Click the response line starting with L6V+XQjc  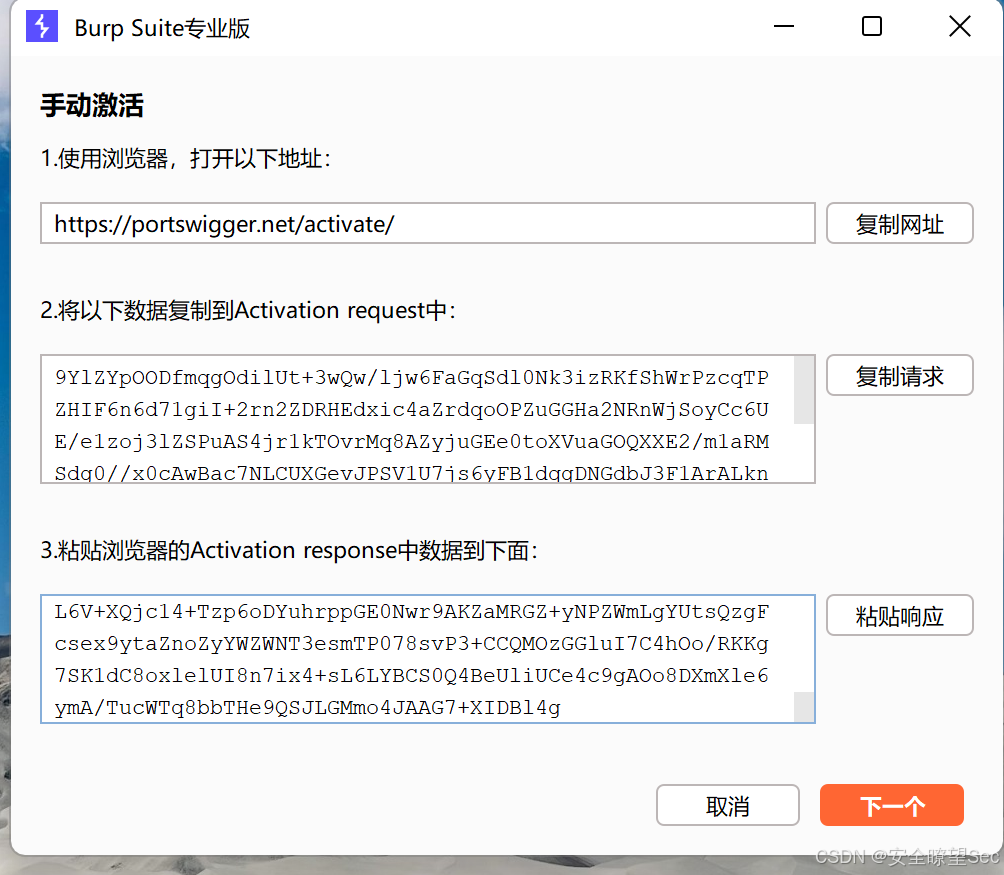[412, 612]
